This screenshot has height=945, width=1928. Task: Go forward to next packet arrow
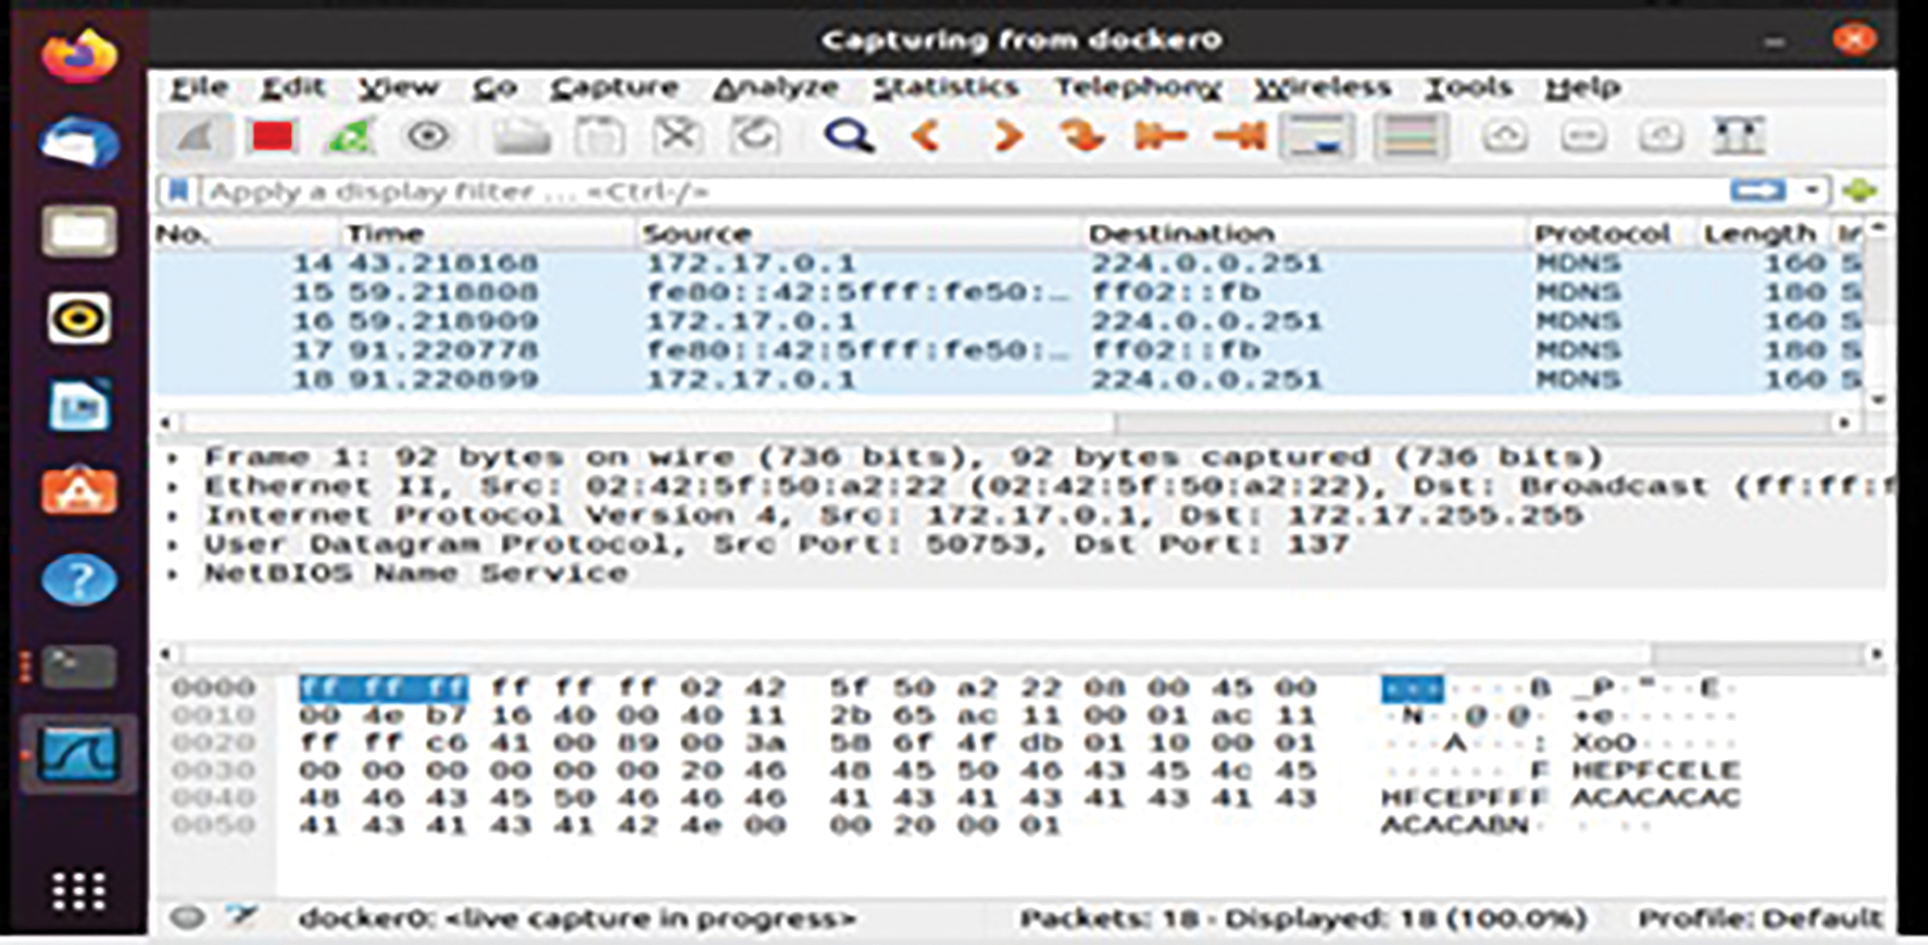tap(1005, 136)
